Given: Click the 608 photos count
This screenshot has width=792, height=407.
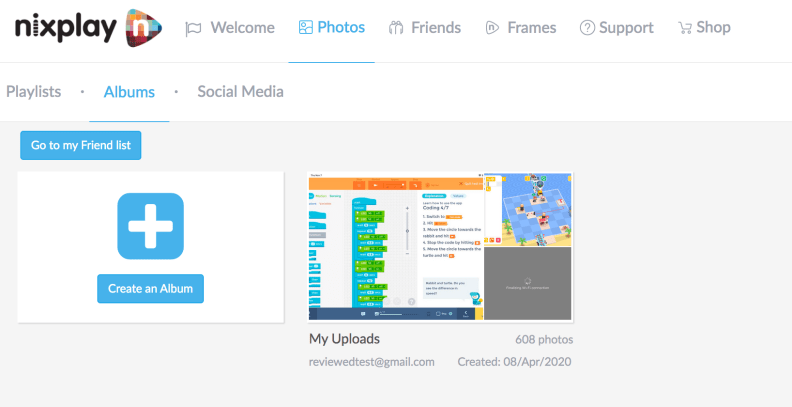Looking at the screenshot, I should tap(544, 339).
